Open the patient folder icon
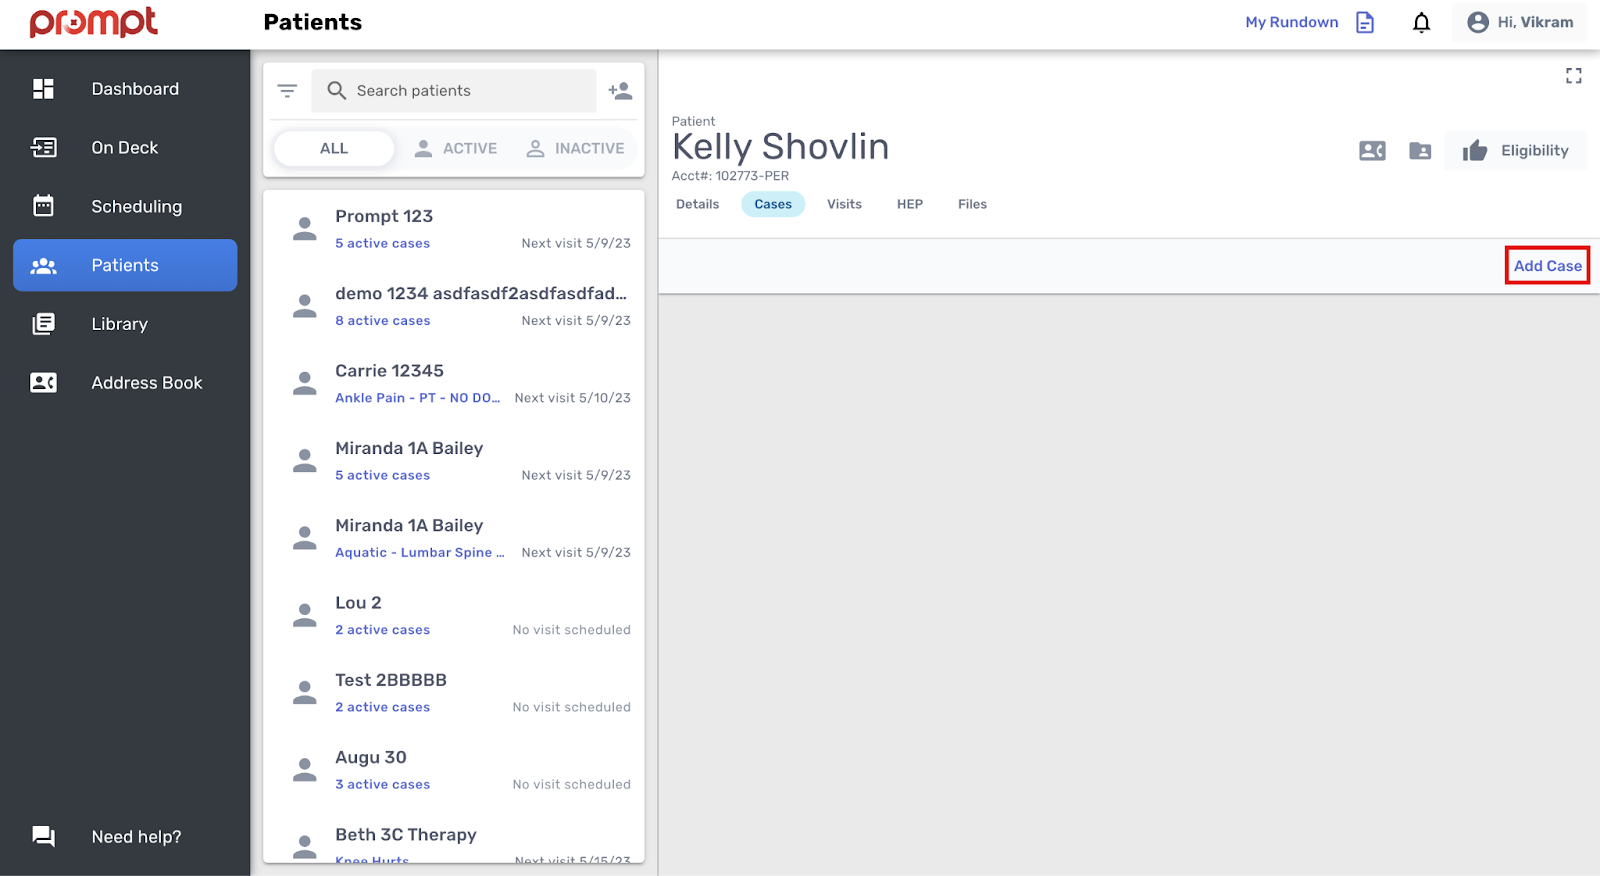Viewport: 1600px width, 876px height. pos(1420,151)
